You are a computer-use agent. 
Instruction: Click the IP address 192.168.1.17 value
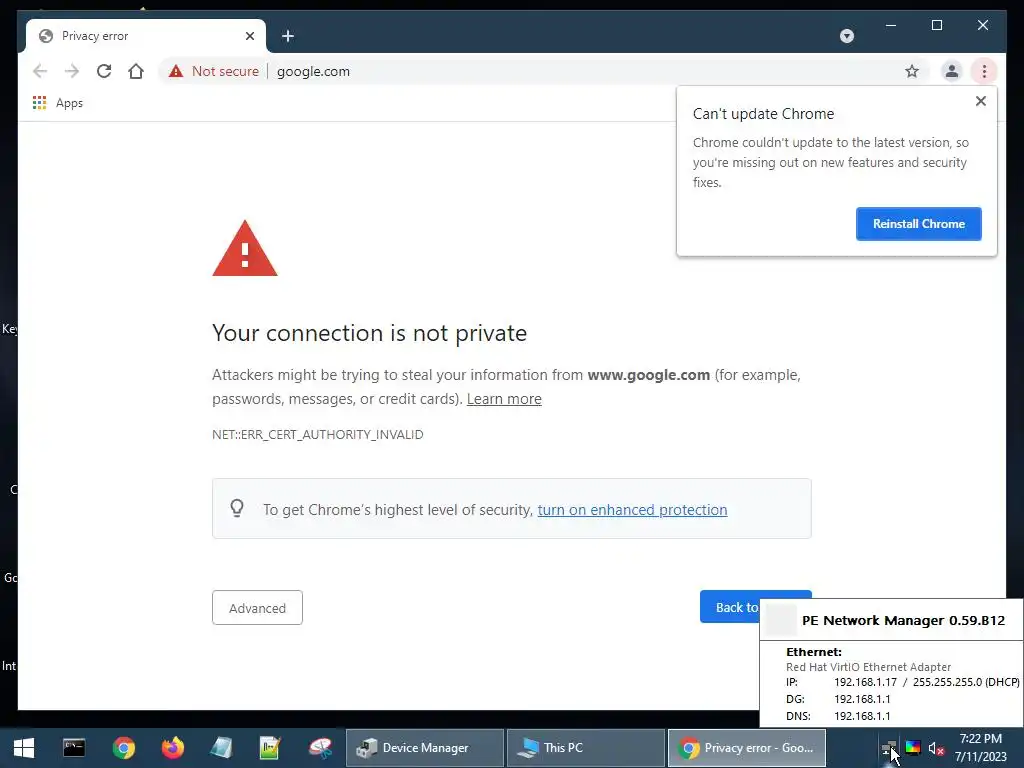coord(865,682)
